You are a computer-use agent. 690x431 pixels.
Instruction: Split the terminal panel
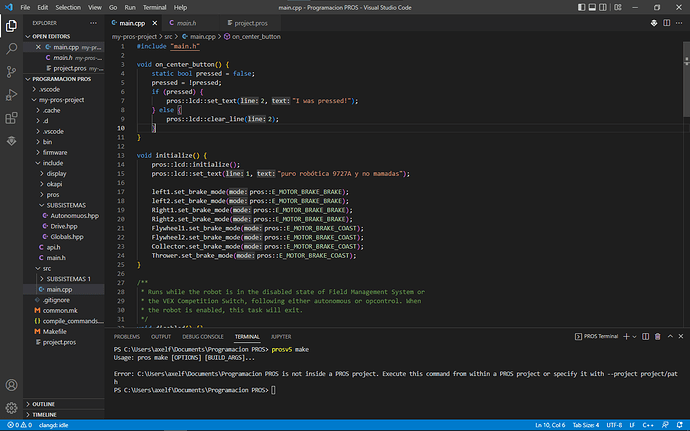(x=646, y=336)
